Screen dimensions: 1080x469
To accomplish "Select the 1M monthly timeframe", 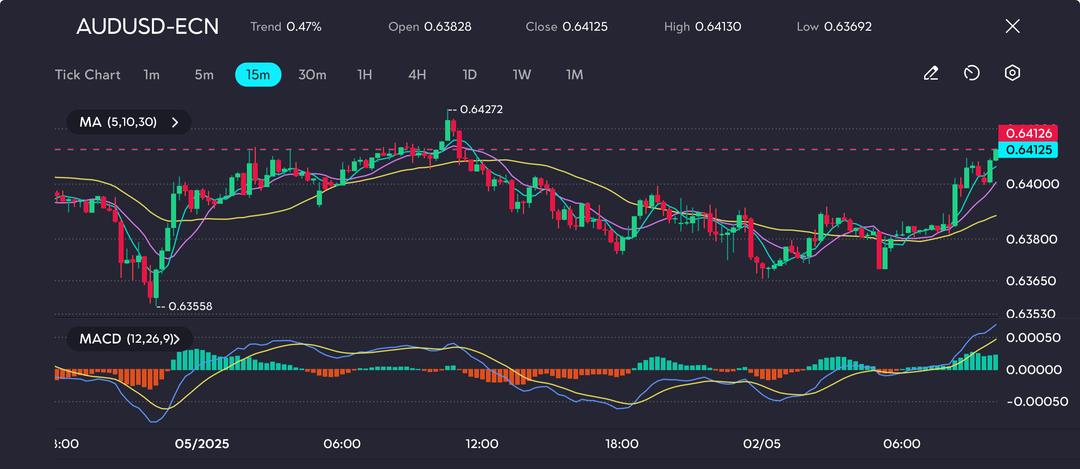I will 574,74.
